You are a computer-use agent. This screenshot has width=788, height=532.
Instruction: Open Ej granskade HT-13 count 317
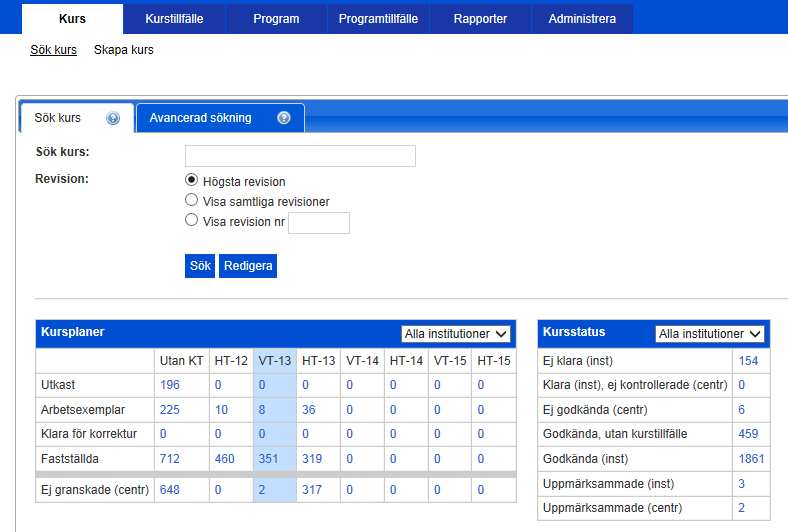pyautogui.click(x=312, y=489)
